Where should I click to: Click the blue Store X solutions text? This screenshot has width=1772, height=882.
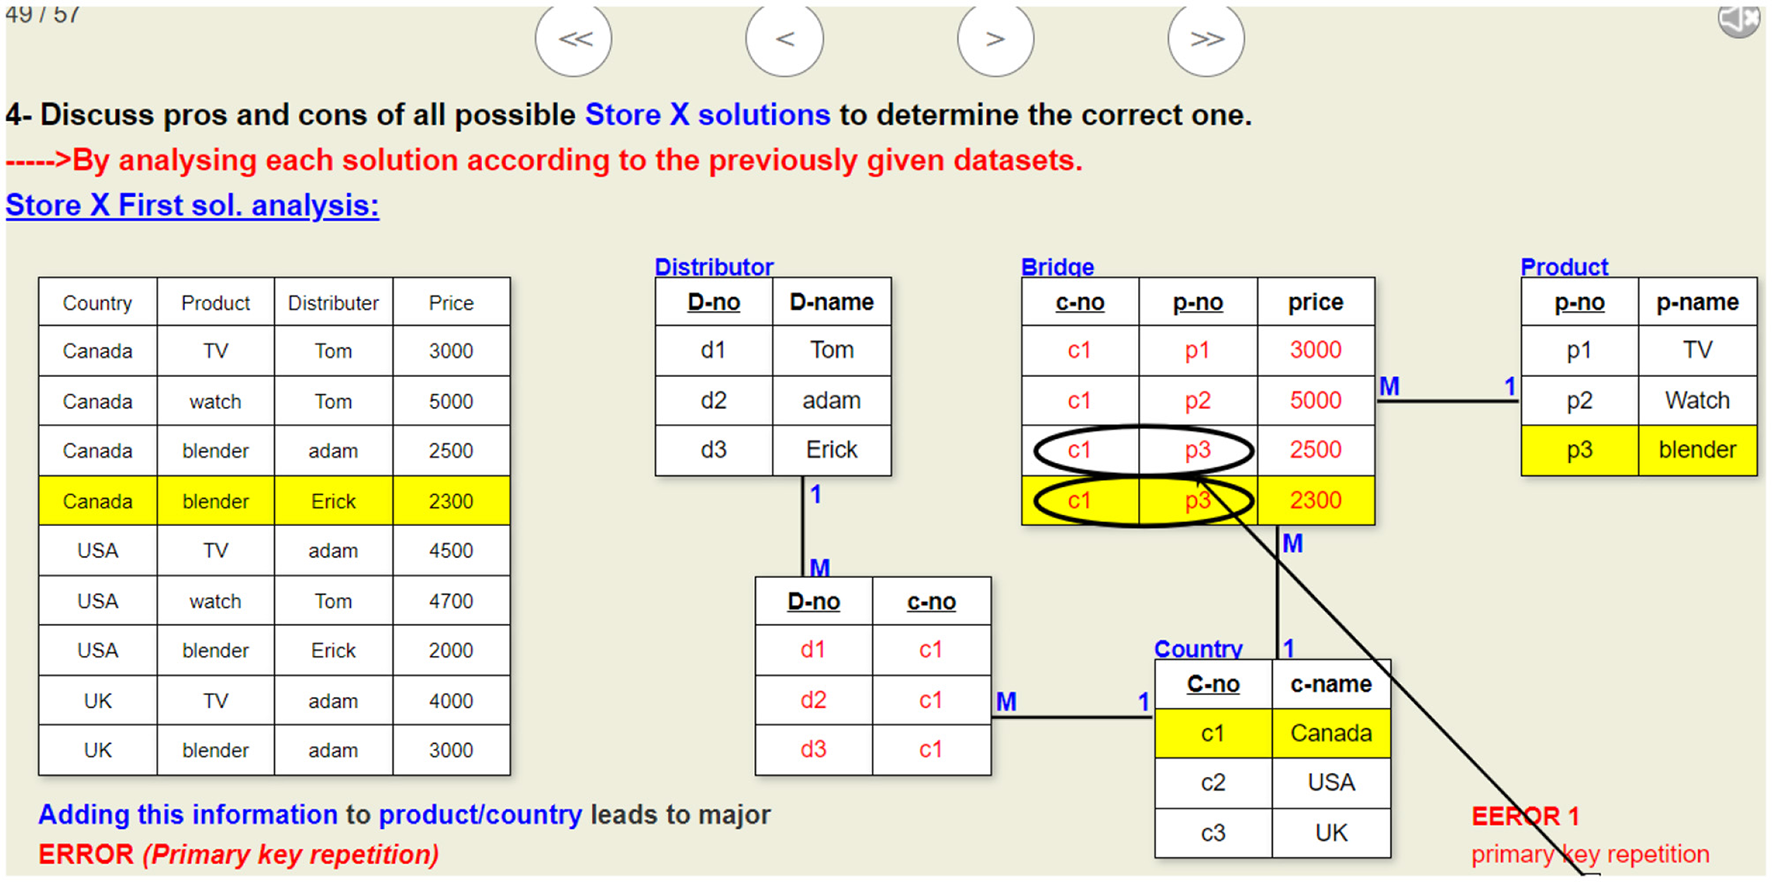[x=707, y=115]
